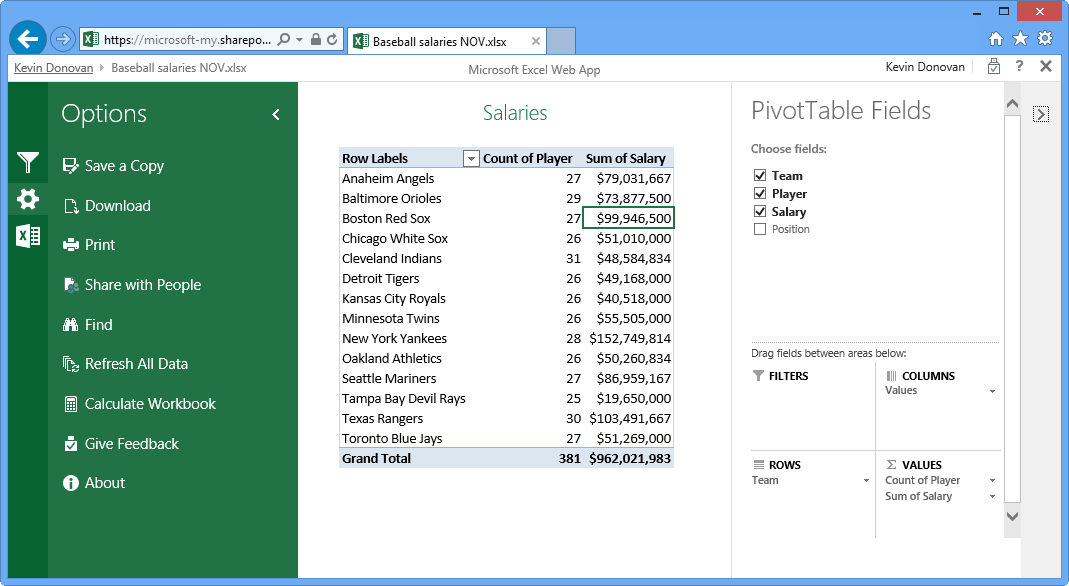The image size is (1069, 586).
Task: Click the help question mark icon
Action: pyautogui.click(x=1019, y=67)
